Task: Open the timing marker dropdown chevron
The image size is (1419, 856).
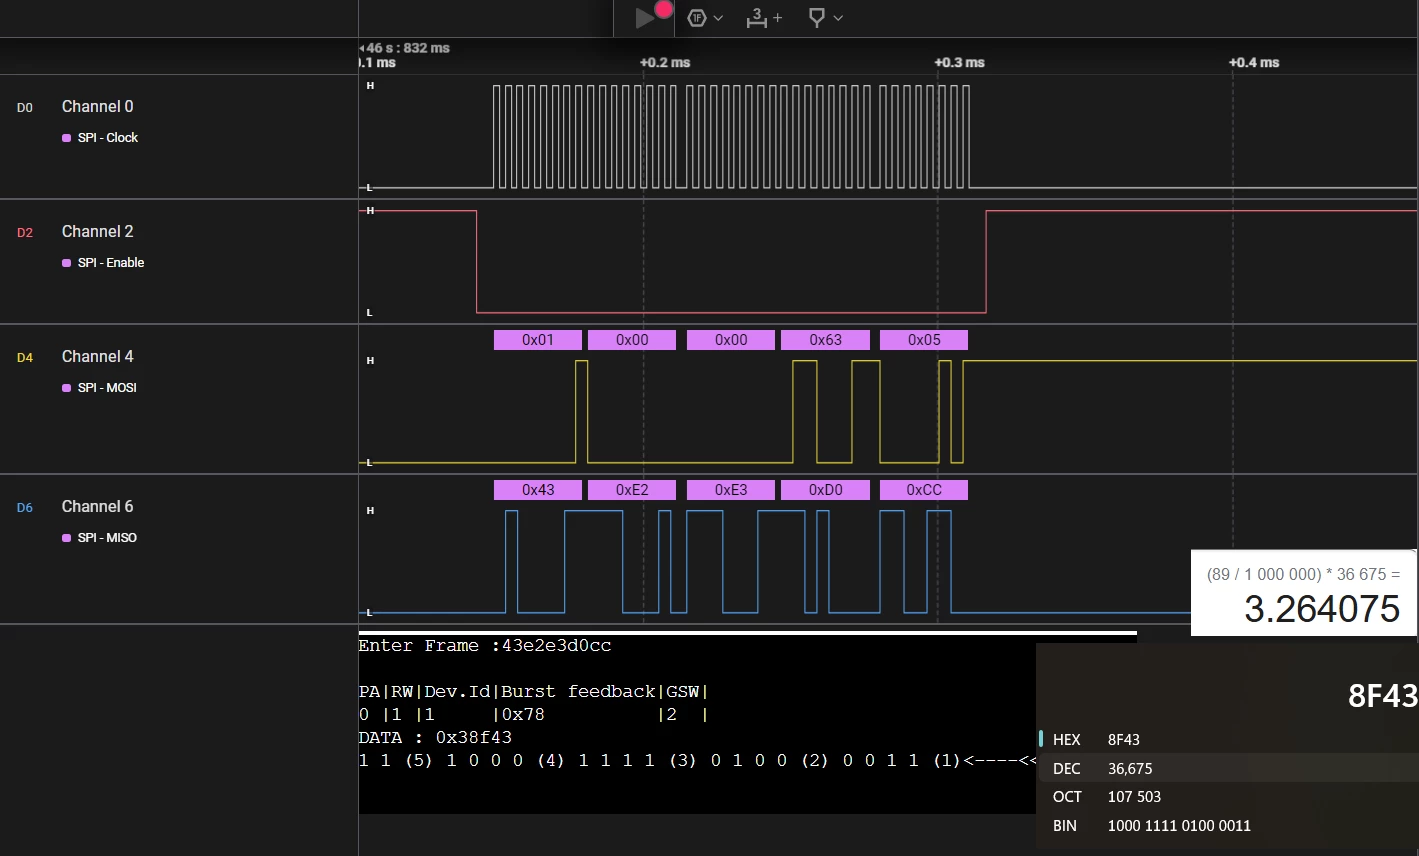Action: (838, 18)
